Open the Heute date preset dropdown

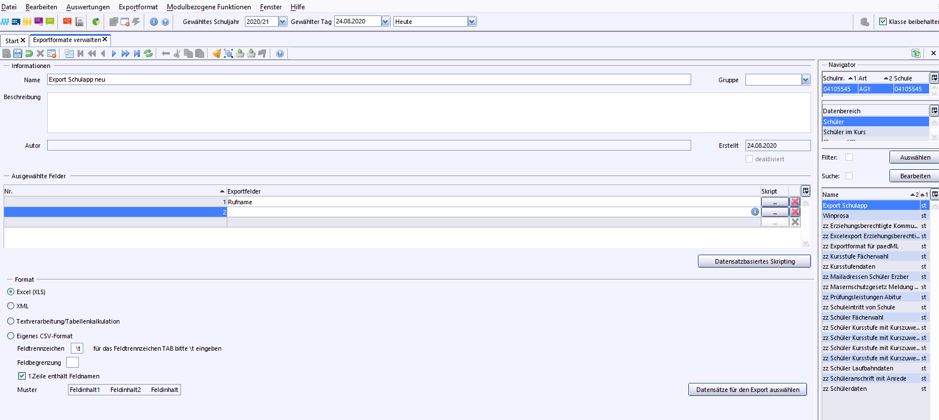tap(472, 22)
